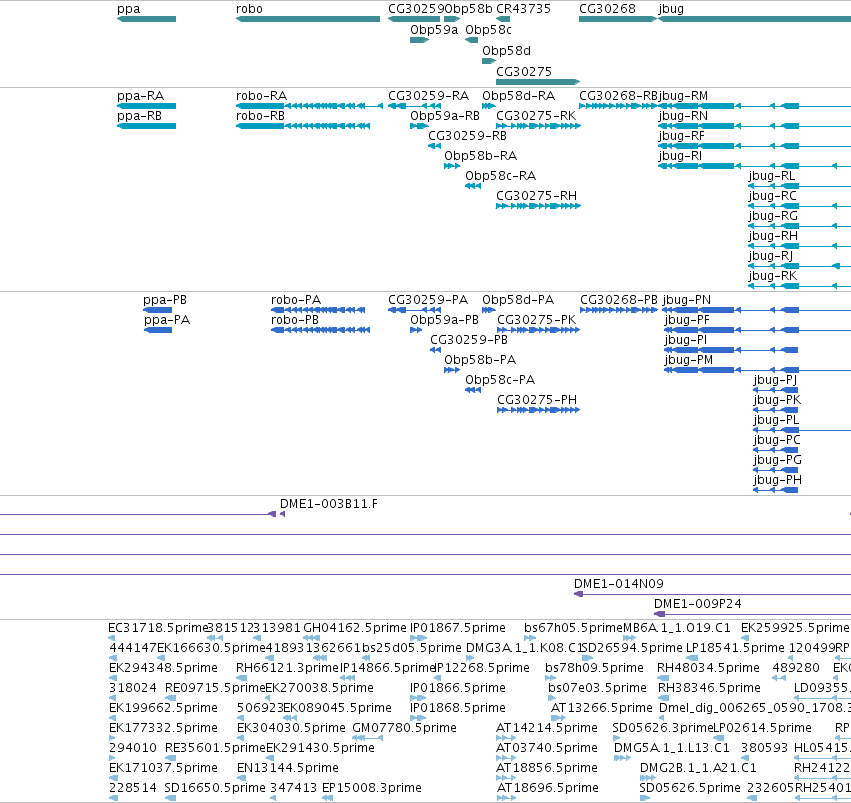The width and height of the screenshot is (851, 803).
Task: Select the RH38346.5prime EST label
Action: [709, 688]
